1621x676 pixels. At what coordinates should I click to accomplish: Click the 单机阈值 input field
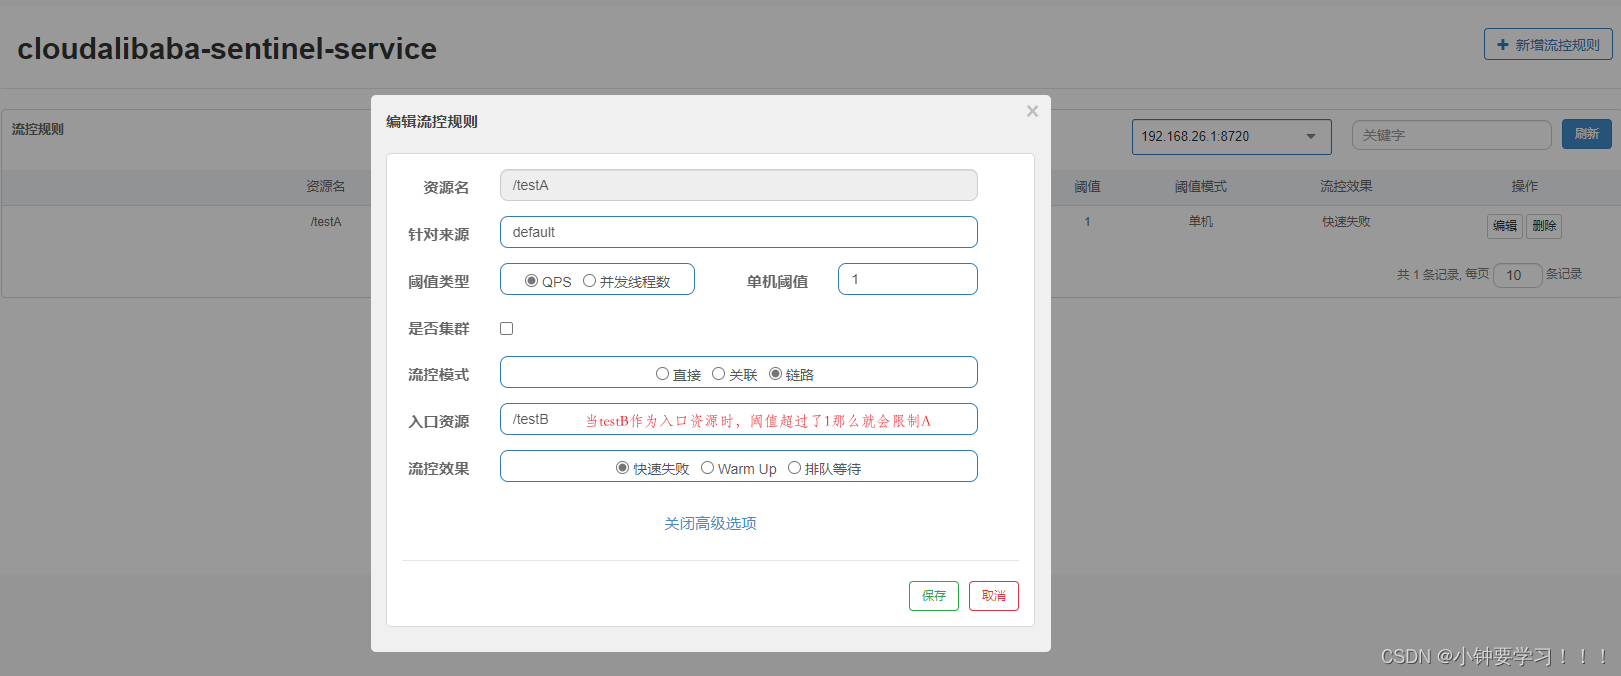coord(908,279)
